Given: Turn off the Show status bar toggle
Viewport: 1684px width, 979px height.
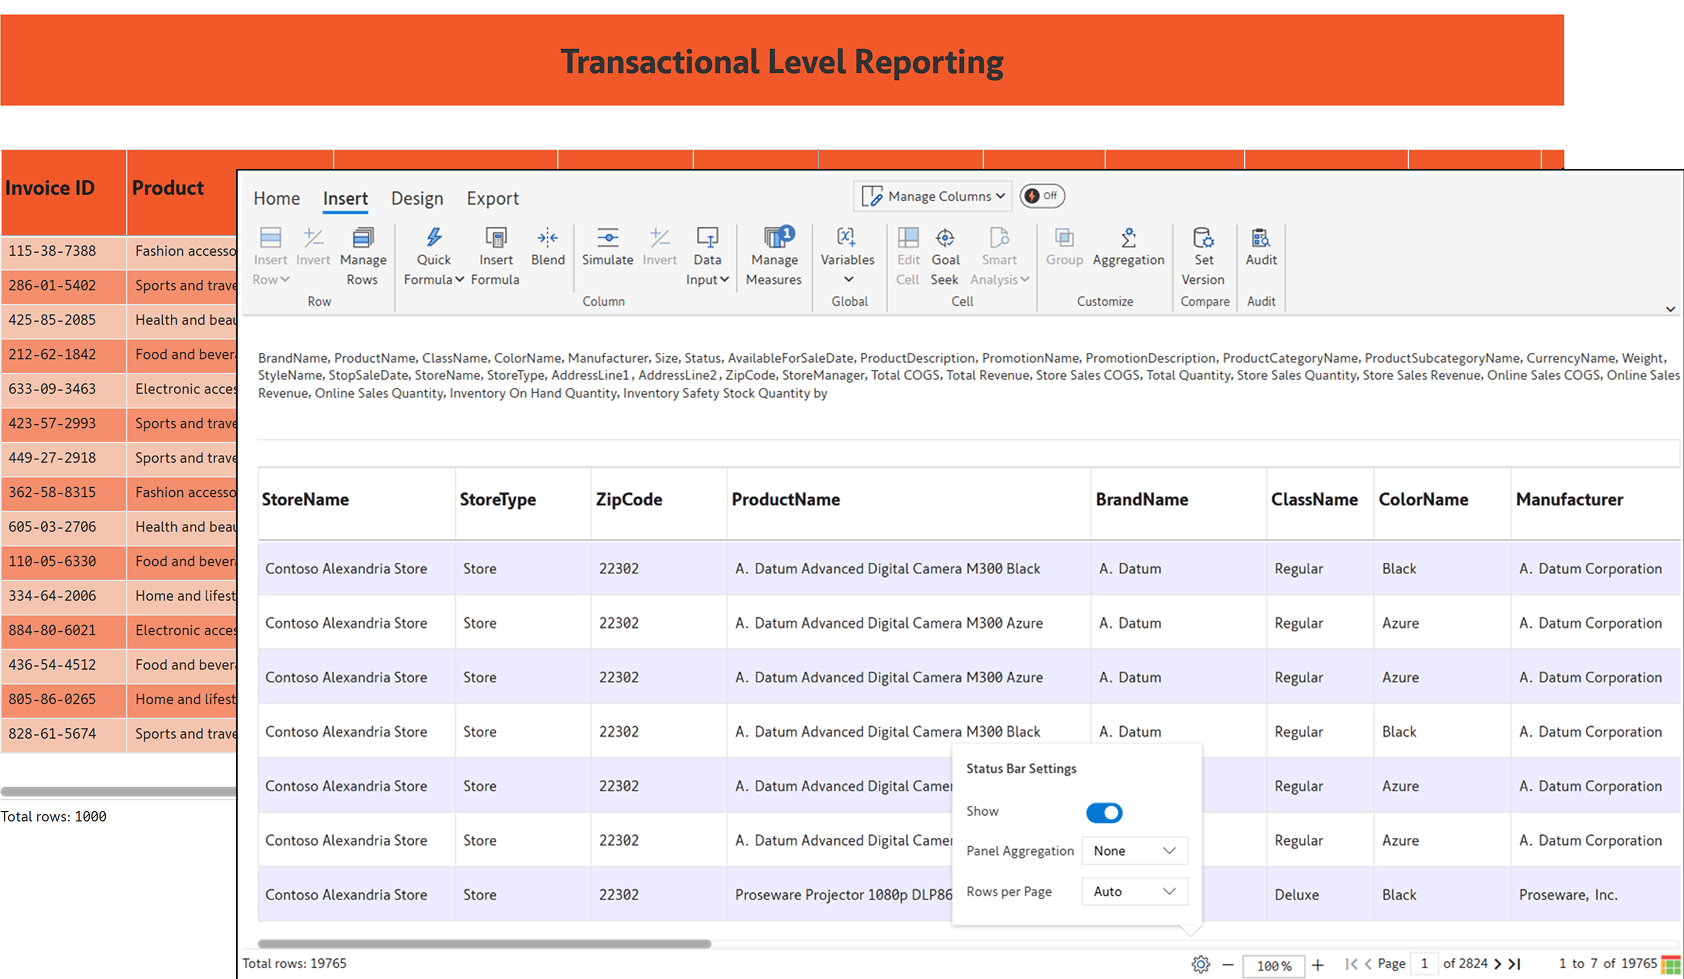Looking at the screenshot, I should coord(1104,813).
